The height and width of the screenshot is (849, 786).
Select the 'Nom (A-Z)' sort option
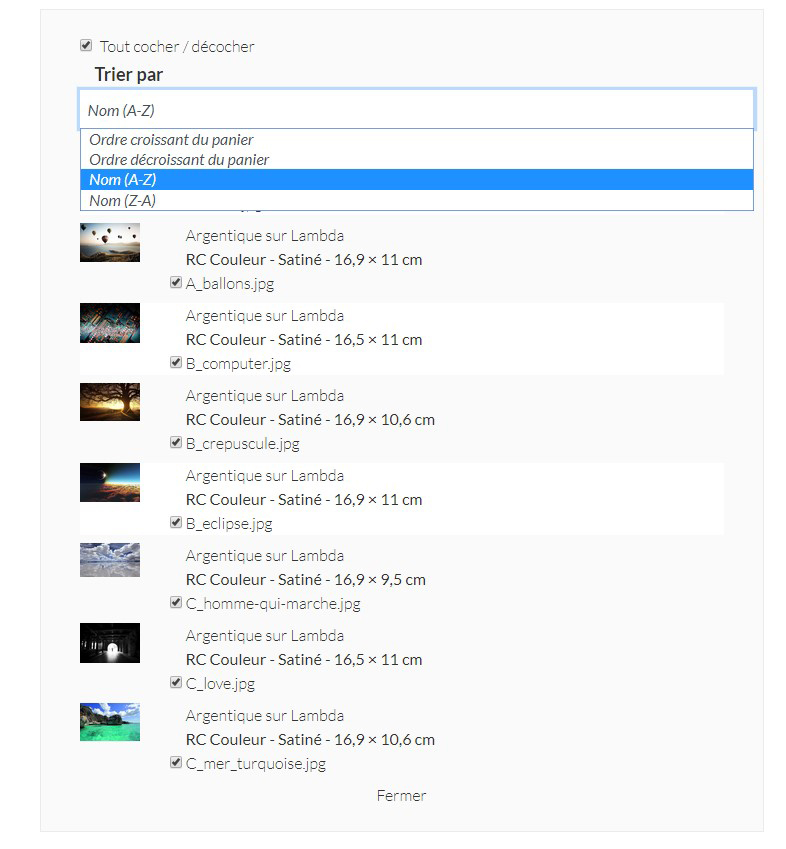122,180
